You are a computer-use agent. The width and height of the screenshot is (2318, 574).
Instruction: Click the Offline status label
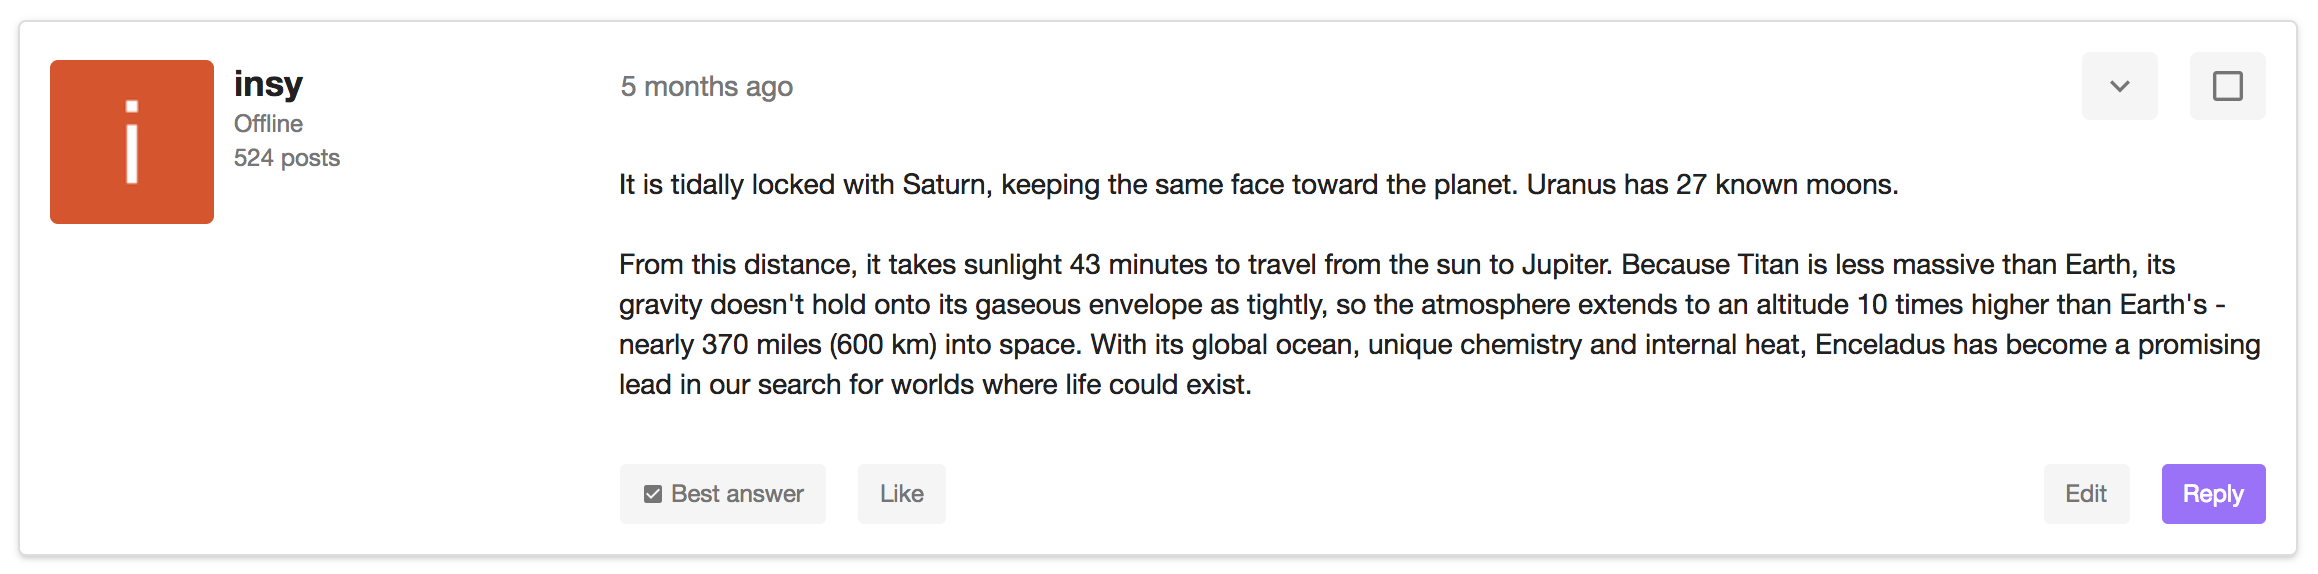268,124
